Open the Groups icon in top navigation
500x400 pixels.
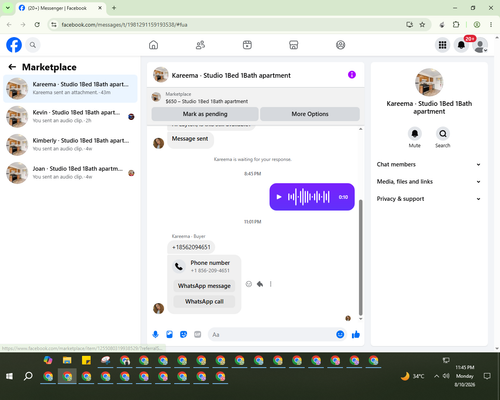coord(340,45)
